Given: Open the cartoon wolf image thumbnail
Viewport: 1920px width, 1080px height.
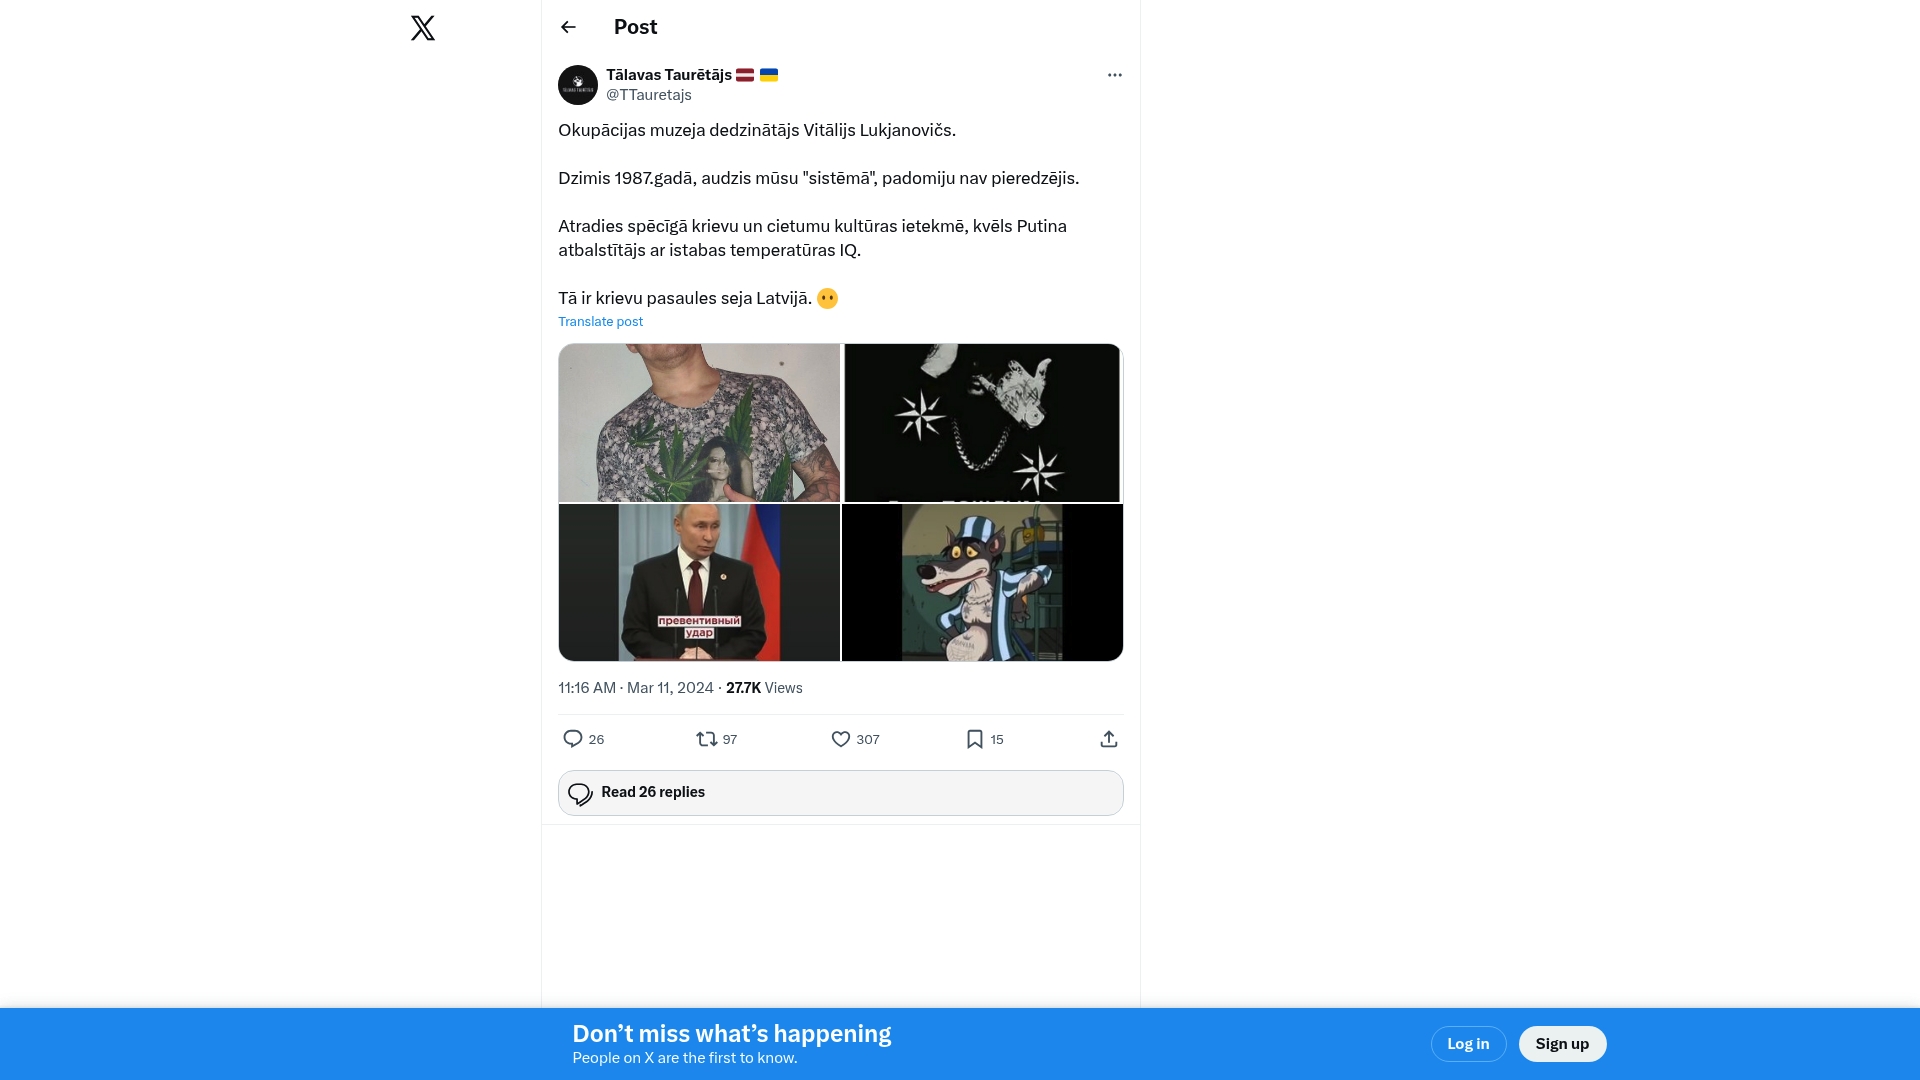Looking at the screenshot, I should click(x=983, y=582).
